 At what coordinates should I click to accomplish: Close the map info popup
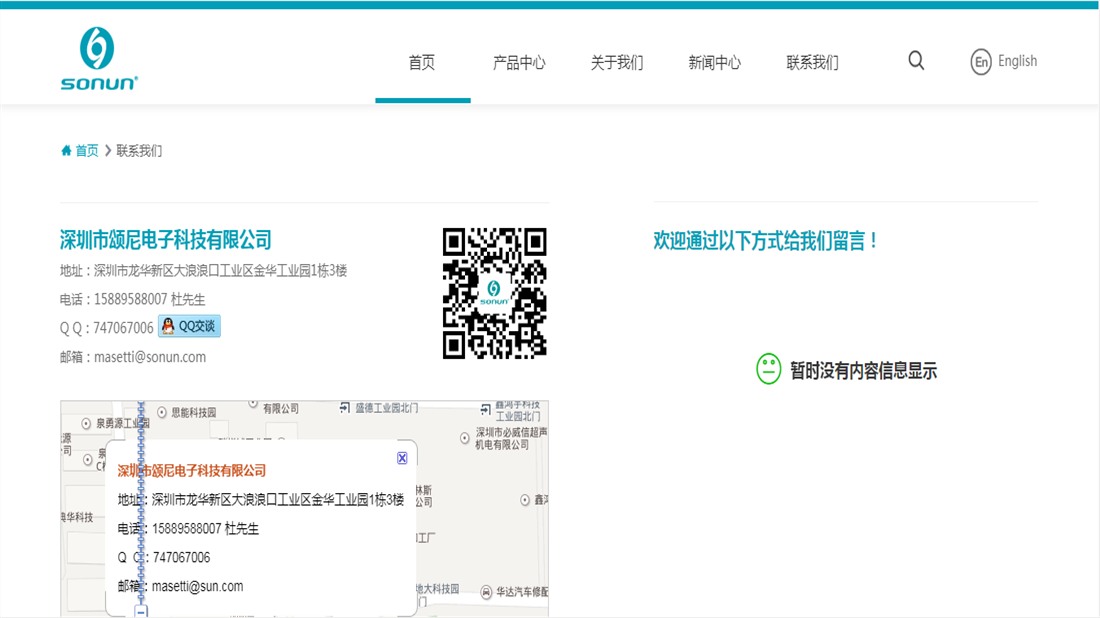click(x=402, y=458)
